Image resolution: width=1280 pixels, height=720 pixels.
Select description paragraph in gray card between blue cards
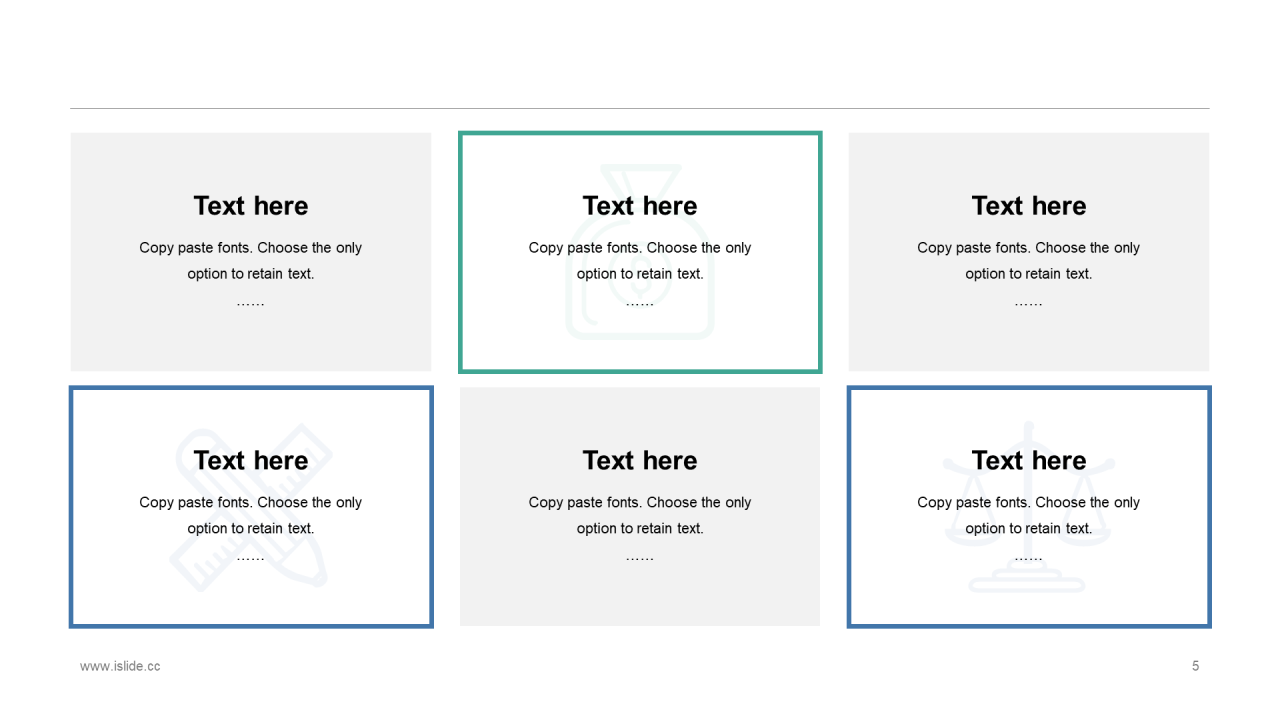coord(640,515)
